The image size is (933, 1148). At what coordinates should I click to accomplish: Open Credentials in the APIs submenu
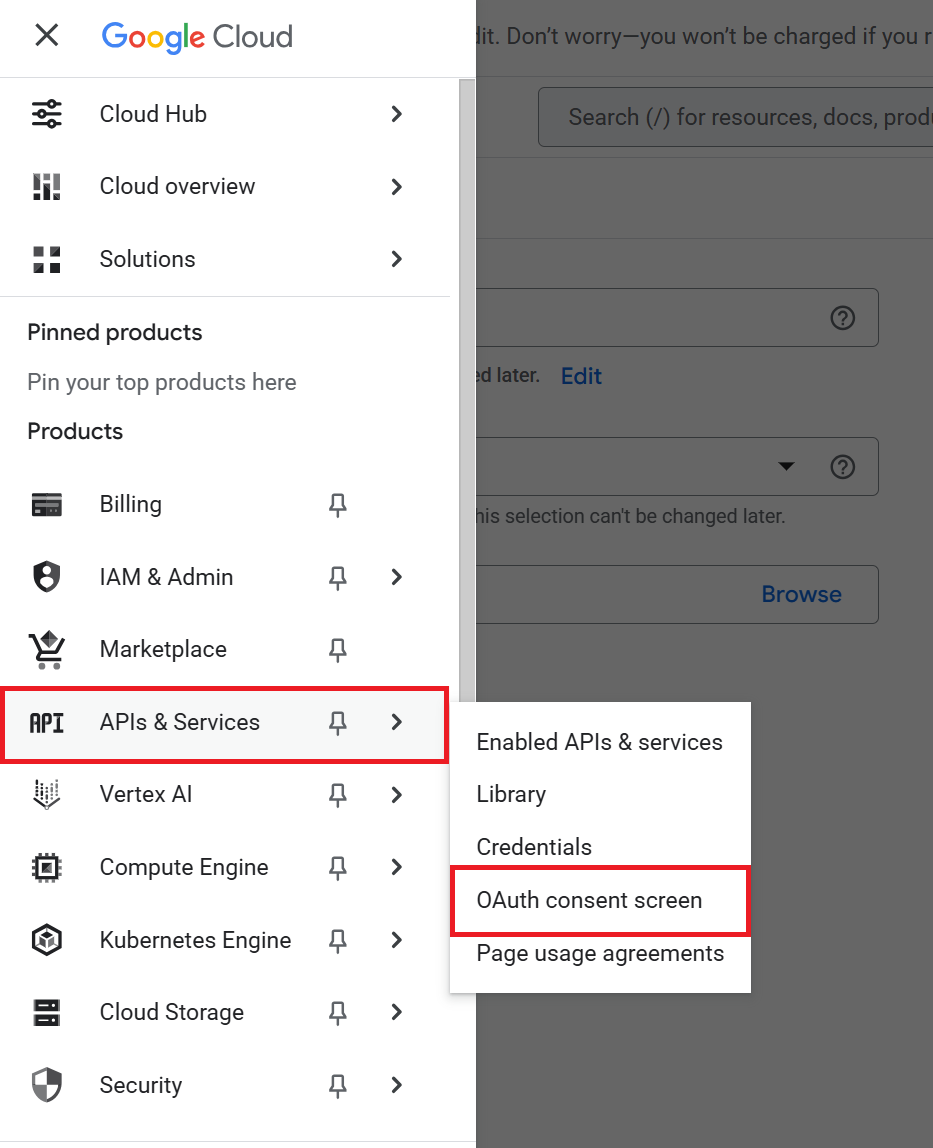coord(534,847)
